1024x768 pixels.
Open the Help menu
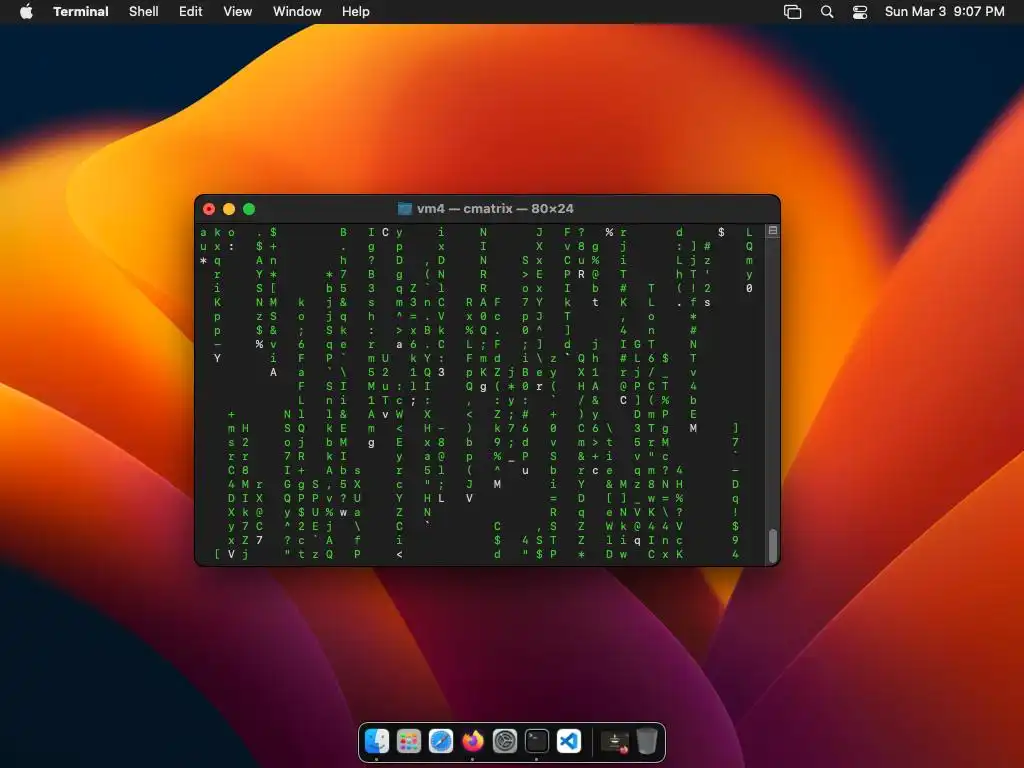pyautogui.click(x=355, y=12)
